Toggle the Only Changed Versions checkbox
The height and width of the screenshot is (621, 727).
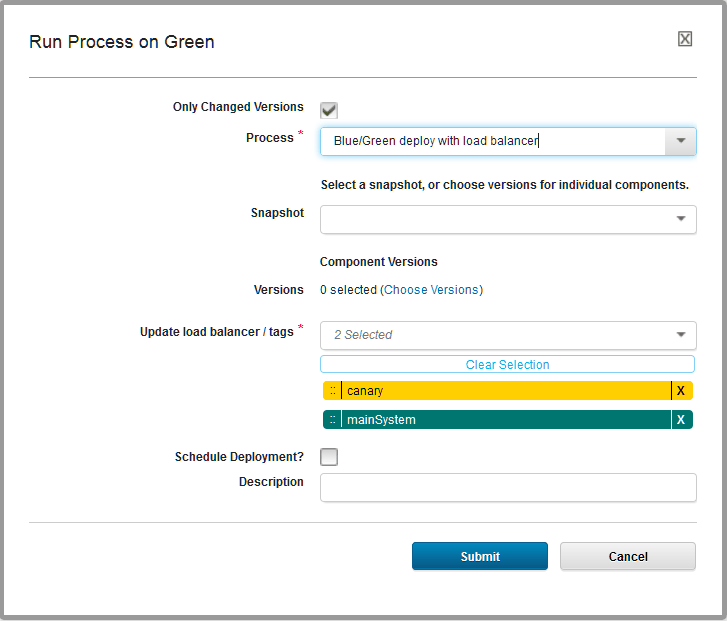click(329, 110)
